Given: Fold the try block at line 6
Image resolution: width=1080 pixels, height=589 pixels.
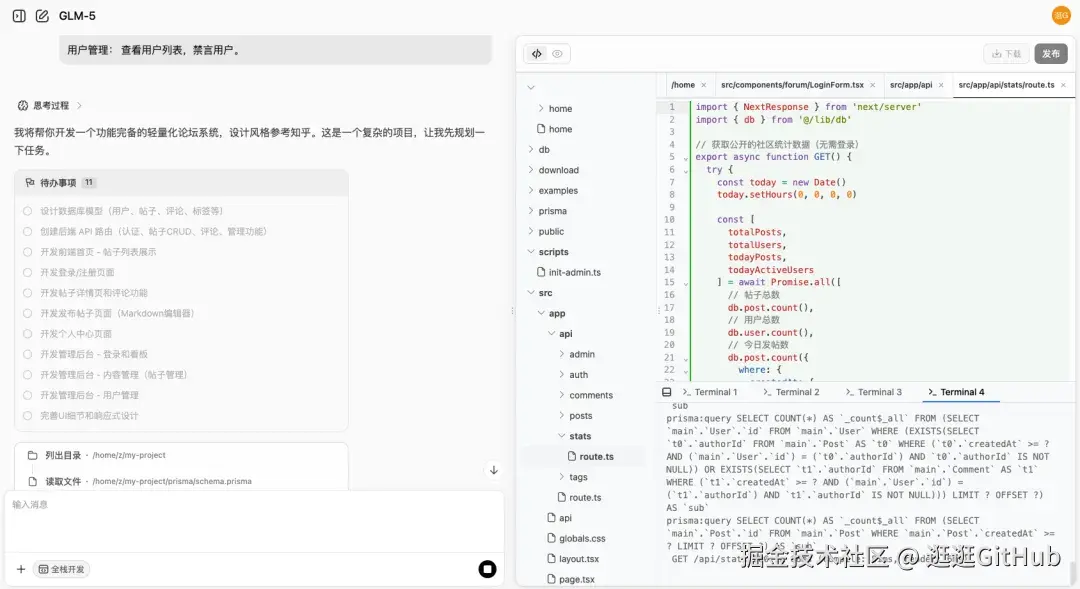Looking at the screenshot, I should [685, 170].
